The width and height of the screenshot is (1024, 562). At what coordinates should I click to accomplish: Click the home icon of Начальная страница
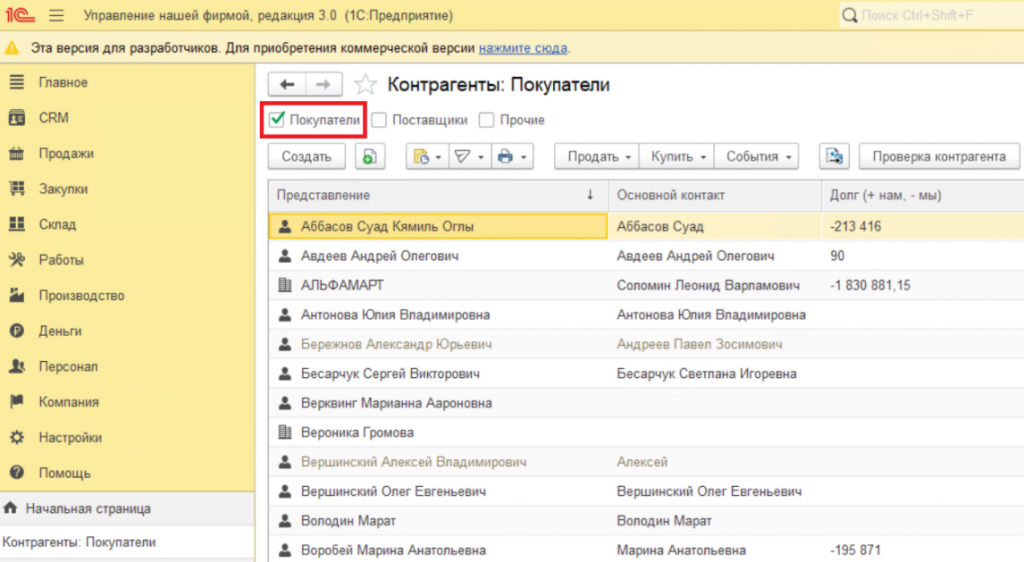coord(10,508)
